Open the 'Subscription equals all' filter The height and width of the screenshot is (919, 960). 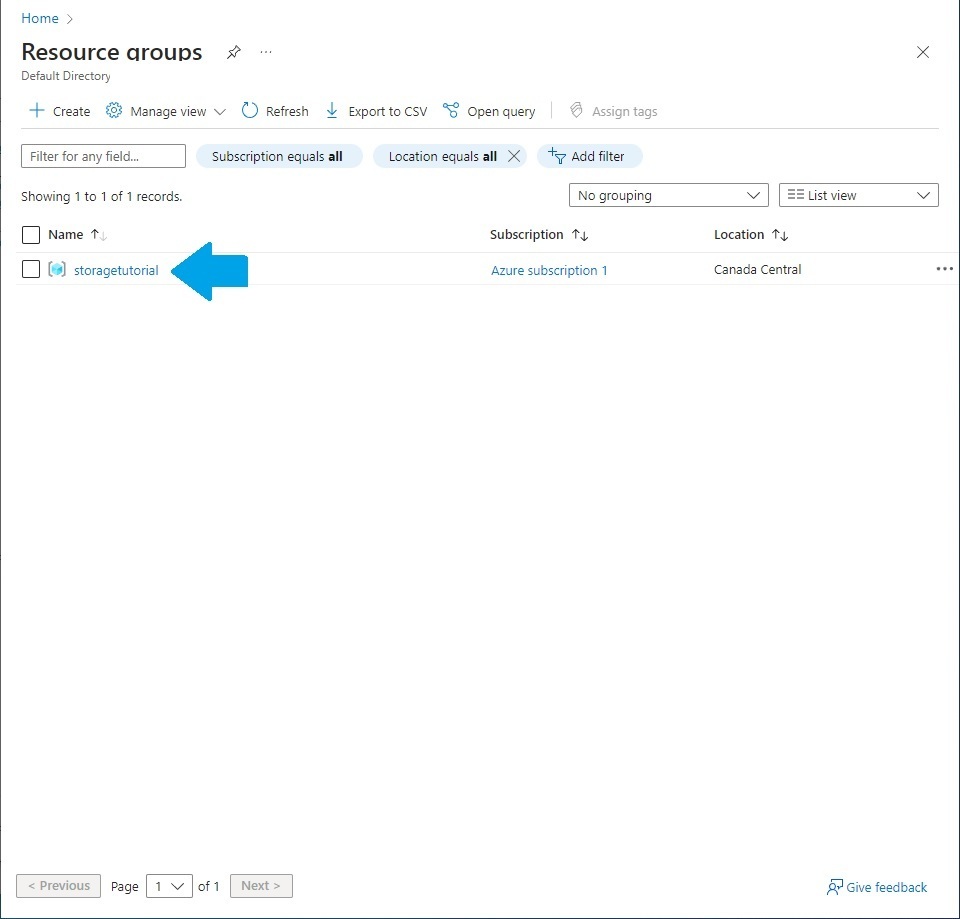pyautogui.click(x=279, y=156)
